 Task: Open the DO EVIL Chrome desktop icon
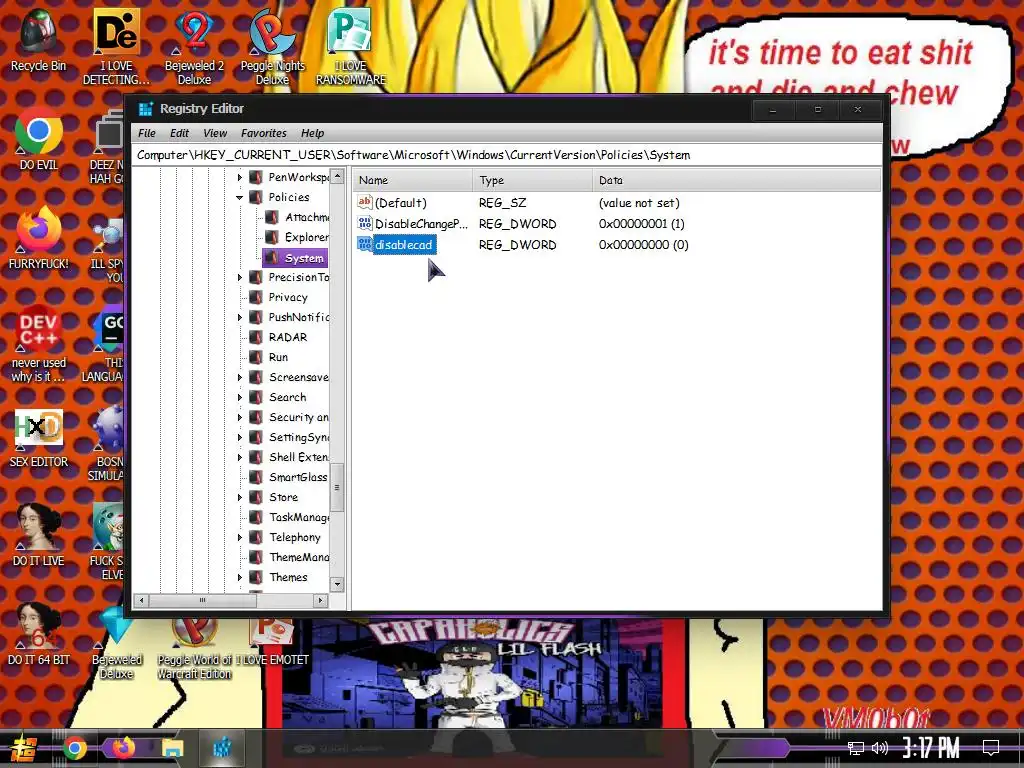pos(39,138)
